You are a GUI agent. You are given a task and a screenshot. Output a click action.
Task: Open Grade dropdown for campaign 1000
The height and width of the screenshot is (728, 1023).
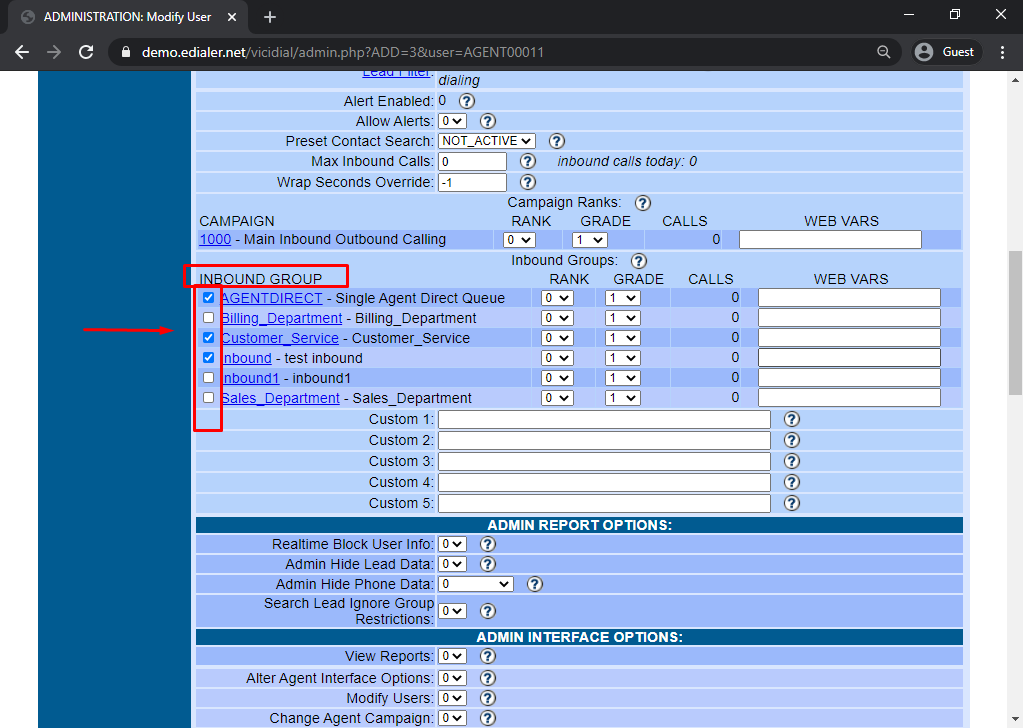point(590,240)
